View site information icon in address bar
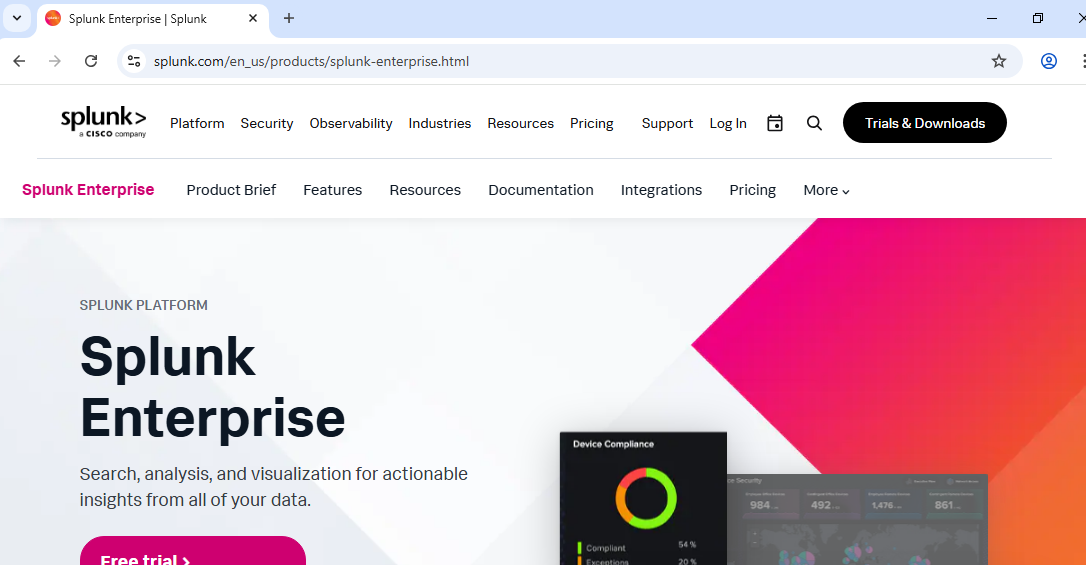Viewport: 1086px width, 565px height. coord(134,61)
